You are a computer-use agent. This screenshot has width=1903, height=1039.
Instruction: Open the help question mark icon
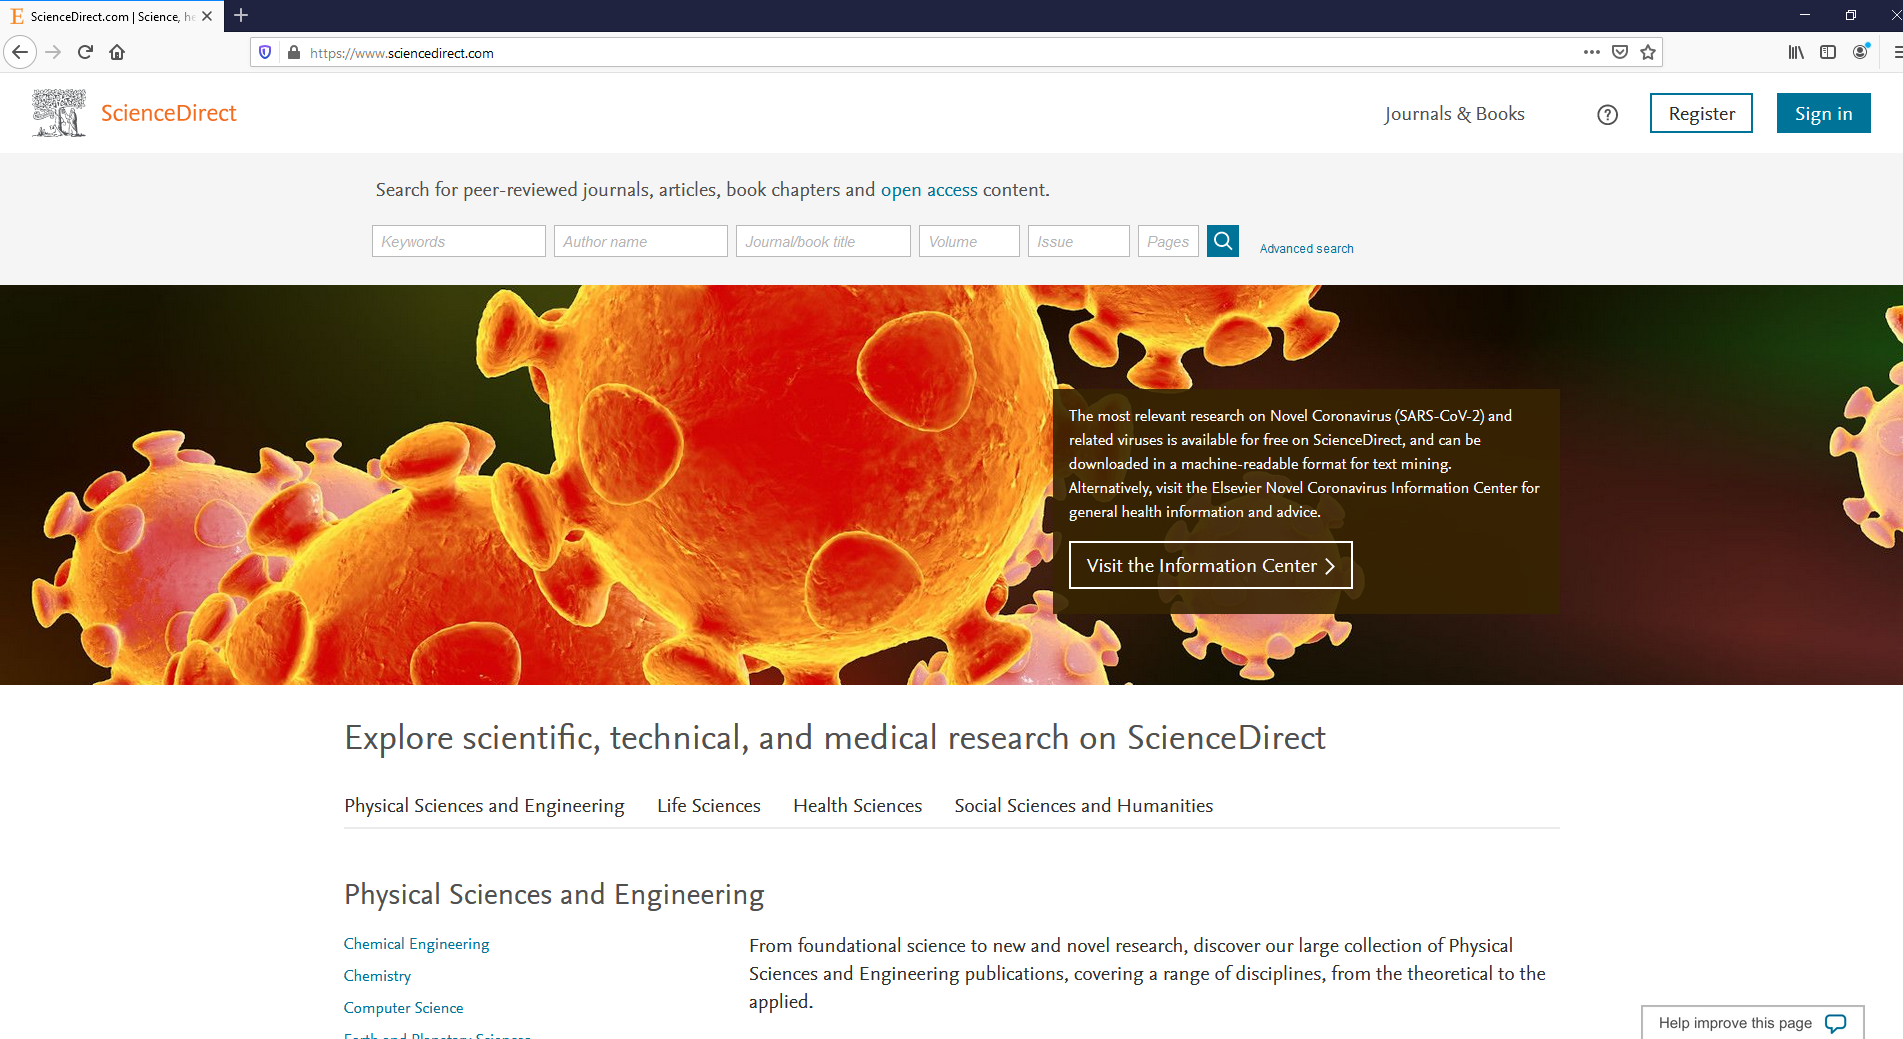click(x=1607, y=115)
